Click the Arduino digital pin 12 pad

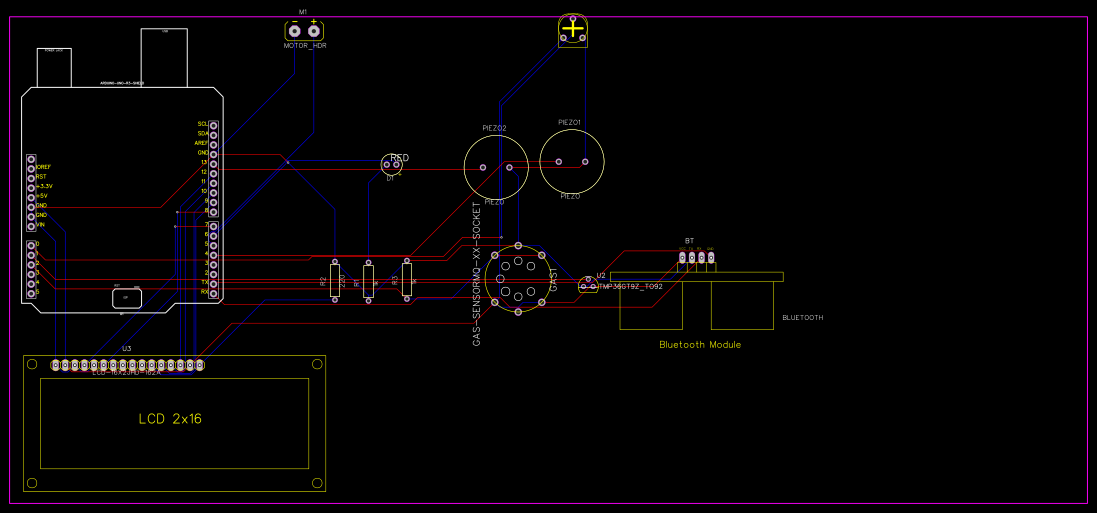213,172
